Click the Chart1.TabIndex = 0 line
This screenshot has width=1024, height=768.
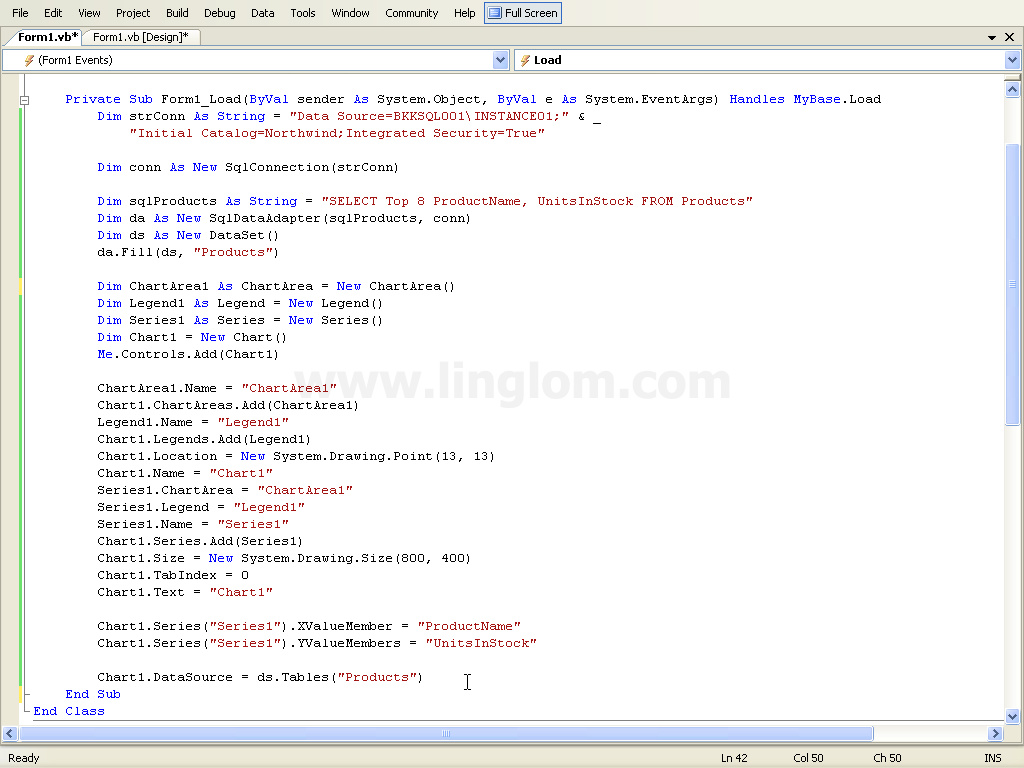tap(173, 575)
